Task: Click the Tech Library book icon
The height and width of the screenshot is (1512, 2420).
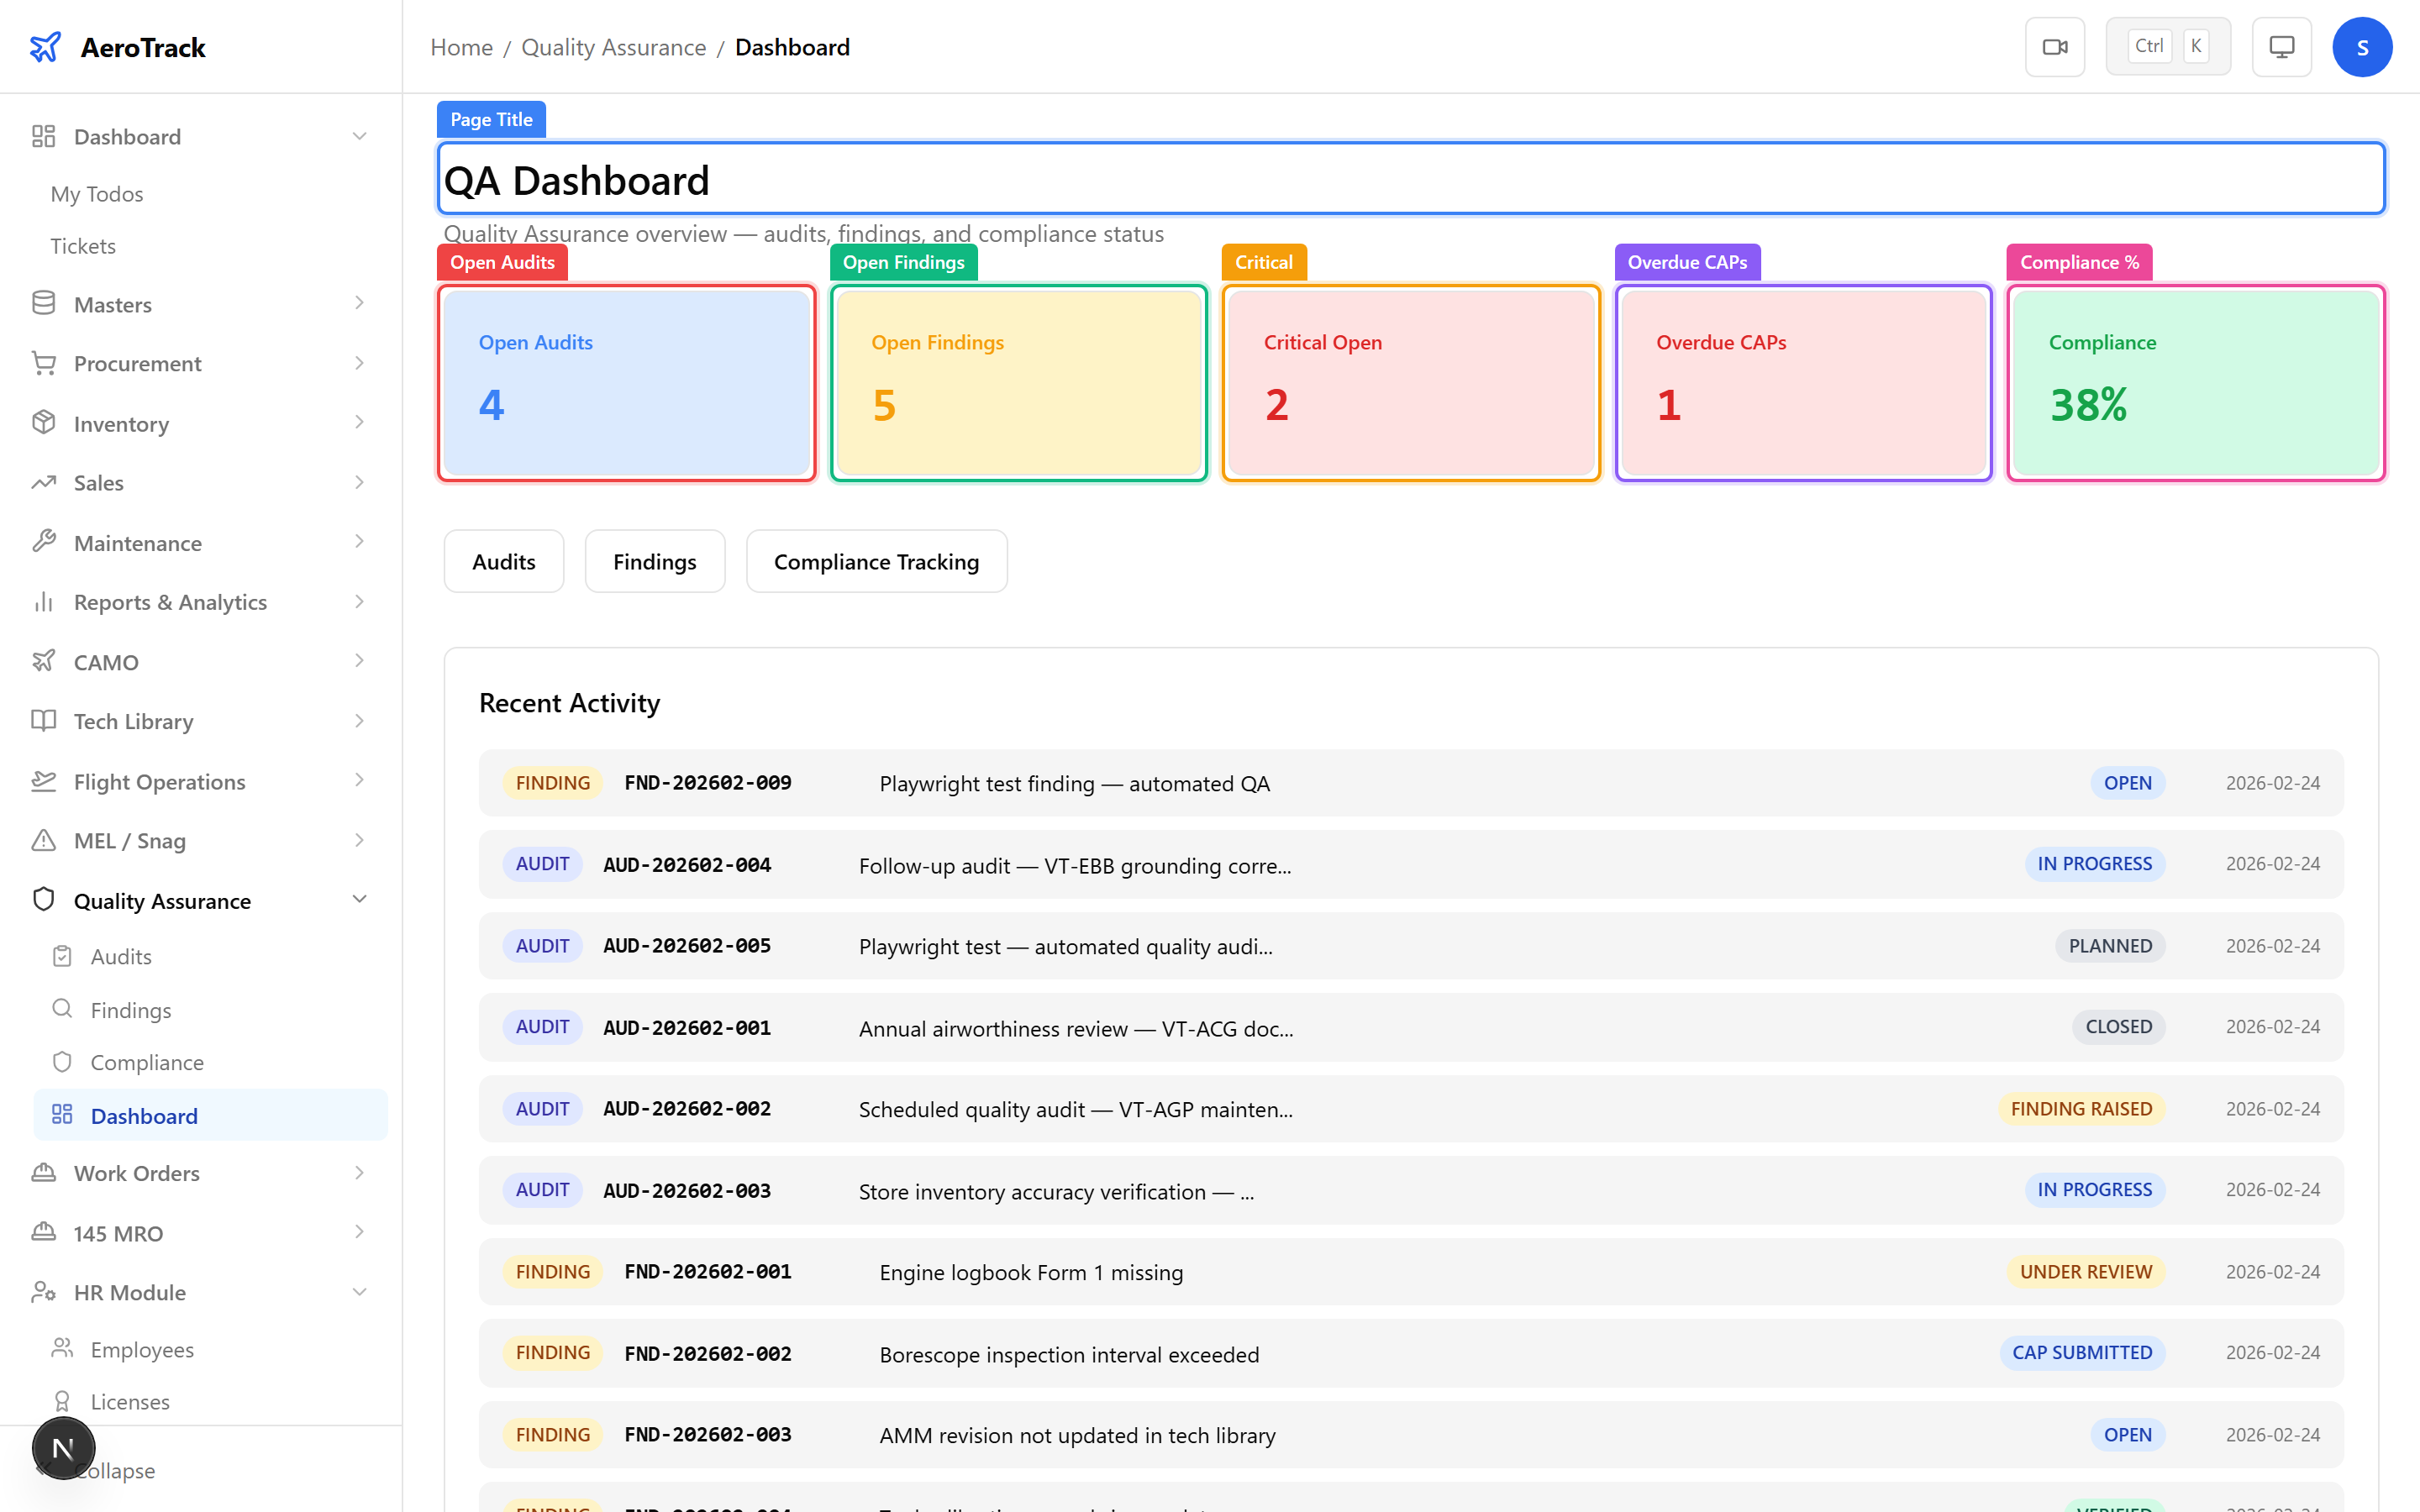Action: point(43,721)
